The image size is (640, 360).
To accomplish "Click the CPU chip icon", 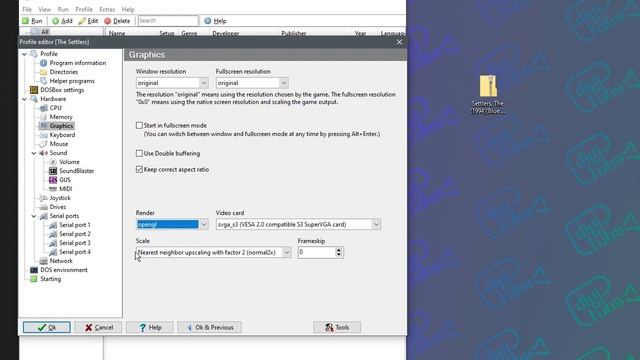I will (x=43, y=108).
